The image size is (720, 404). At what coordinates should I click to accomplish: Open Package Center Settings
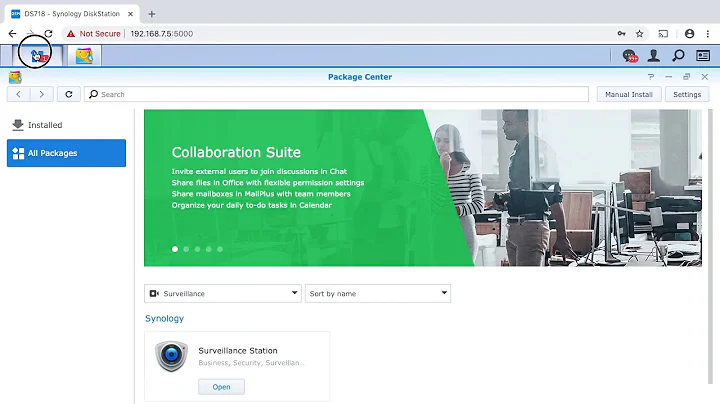(x=687, y=94)
